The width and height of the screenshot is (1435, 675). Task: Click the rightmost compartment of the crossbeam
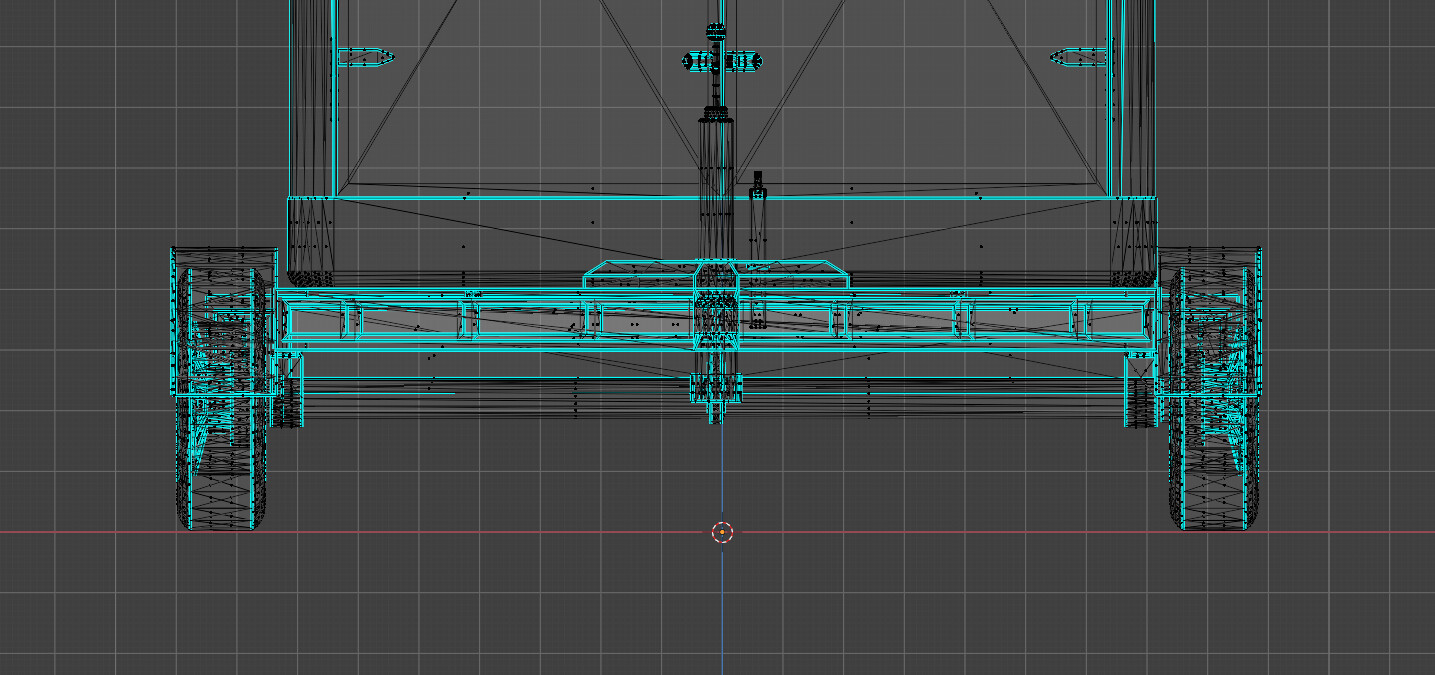coord(1115,320)
